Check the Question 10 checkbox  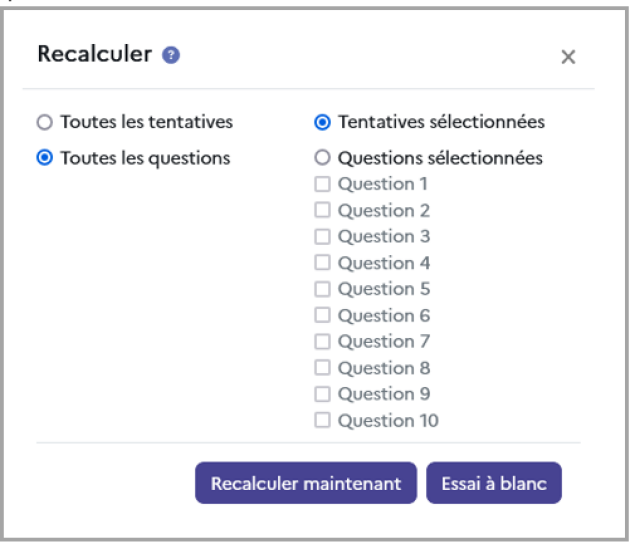[322, 420]
